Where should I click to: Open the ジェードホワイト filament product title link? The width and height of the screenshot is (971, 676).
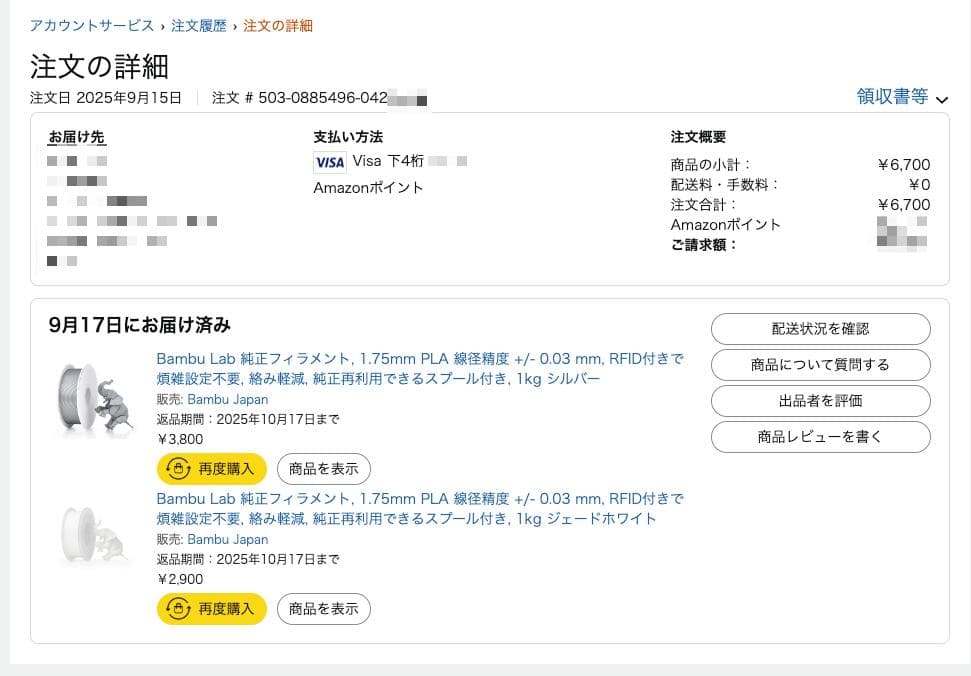pyautogui.click(x=420, y=509)
